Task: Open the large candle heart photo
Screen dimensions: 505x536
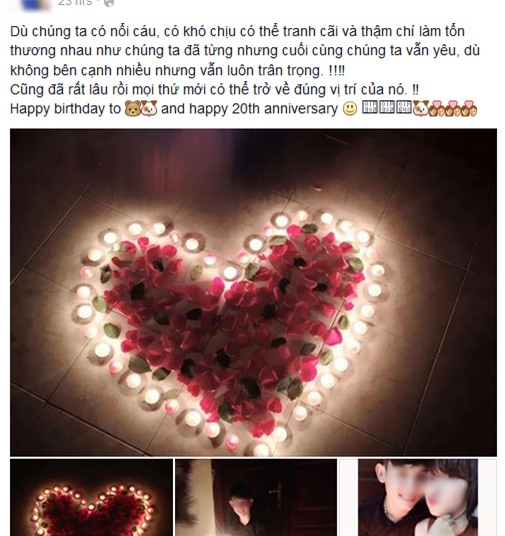Action: point(253,293)
